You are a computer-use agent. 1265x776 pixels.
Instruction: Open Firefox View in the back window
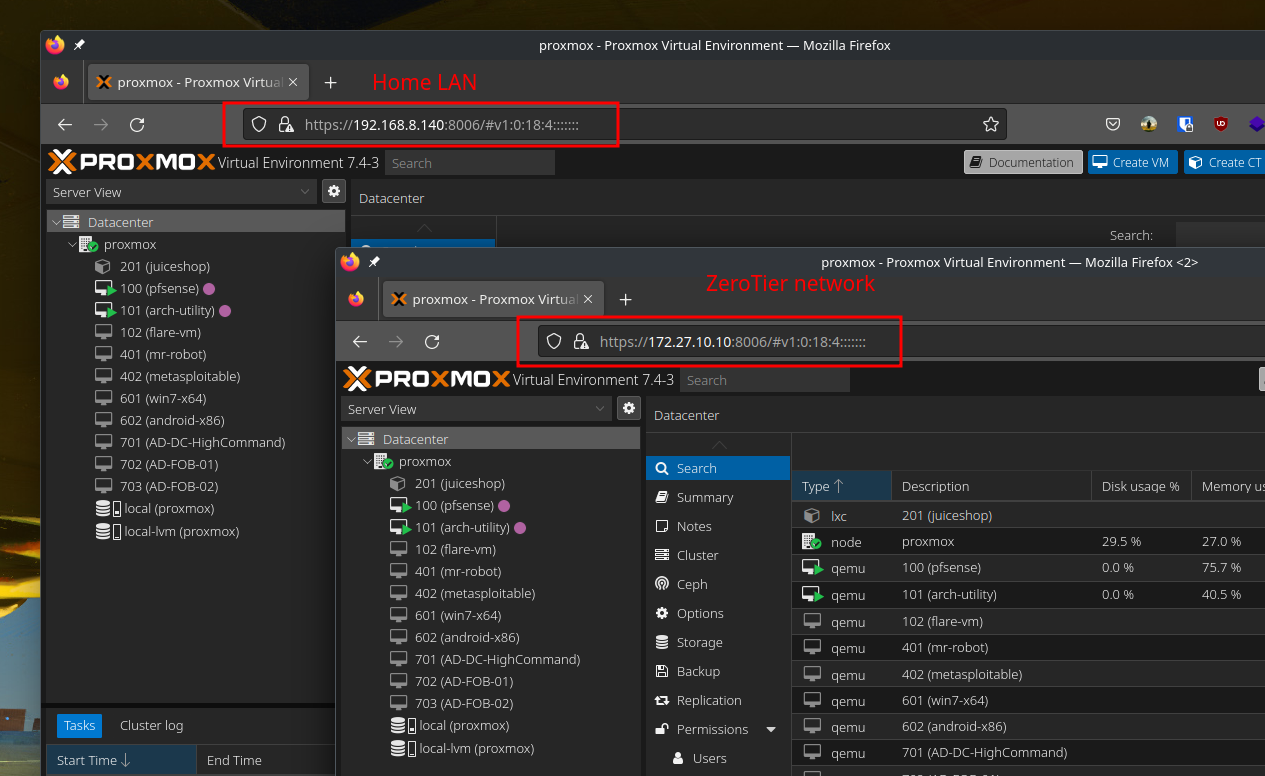pyautogui.click(x=62, y=82)
